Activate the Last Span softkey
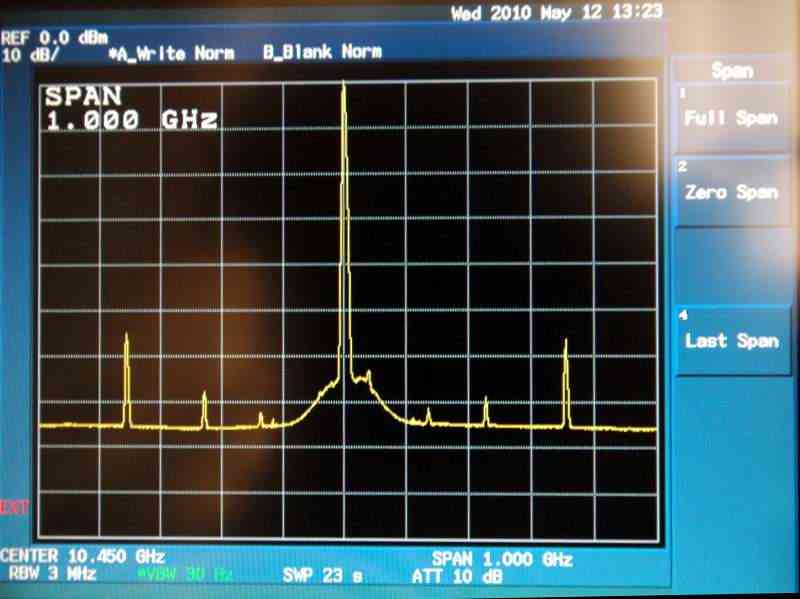 coord(732,340)
